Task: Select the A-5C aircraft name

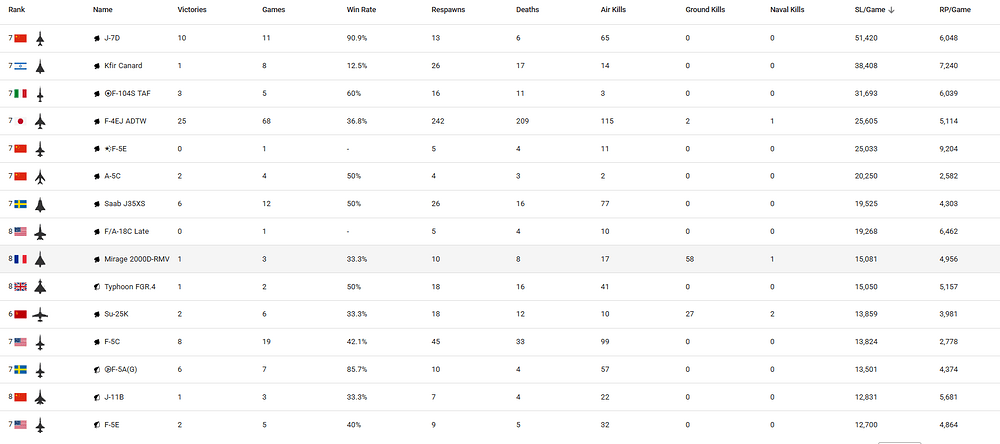Action: click(115, 176)
